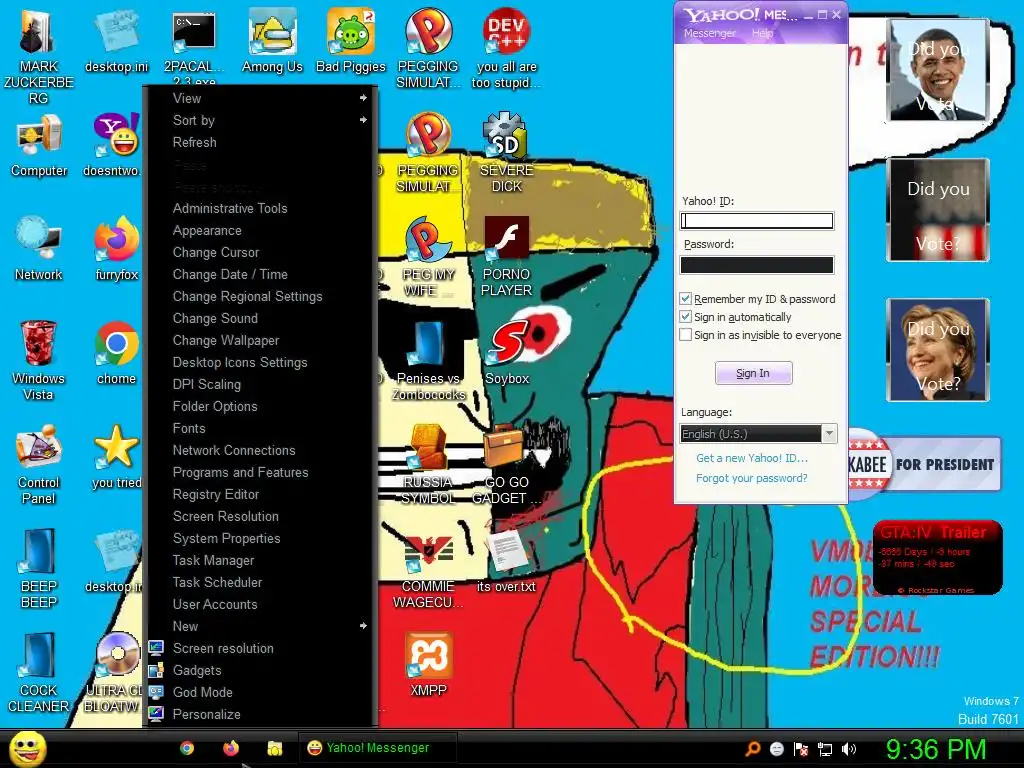Launch Firefox from the taskbar
The image size is (1024, 768).
tap(231, 748)
